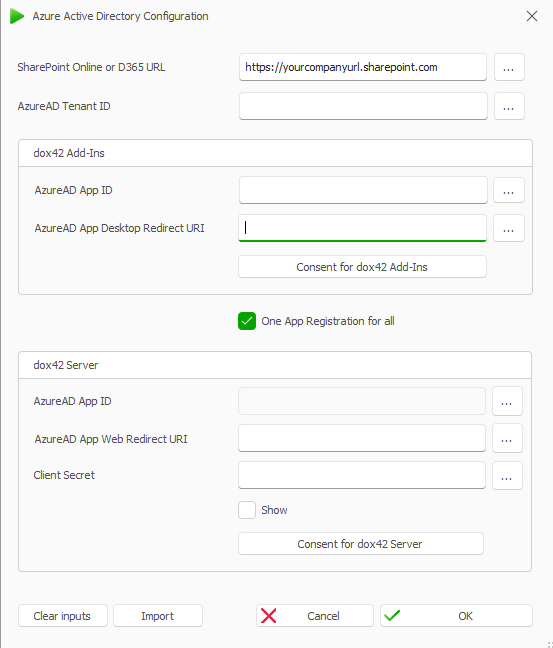Focus the AzureAD Tenant ID field
The image size is (553, 648).
click(x=363, y=106)
